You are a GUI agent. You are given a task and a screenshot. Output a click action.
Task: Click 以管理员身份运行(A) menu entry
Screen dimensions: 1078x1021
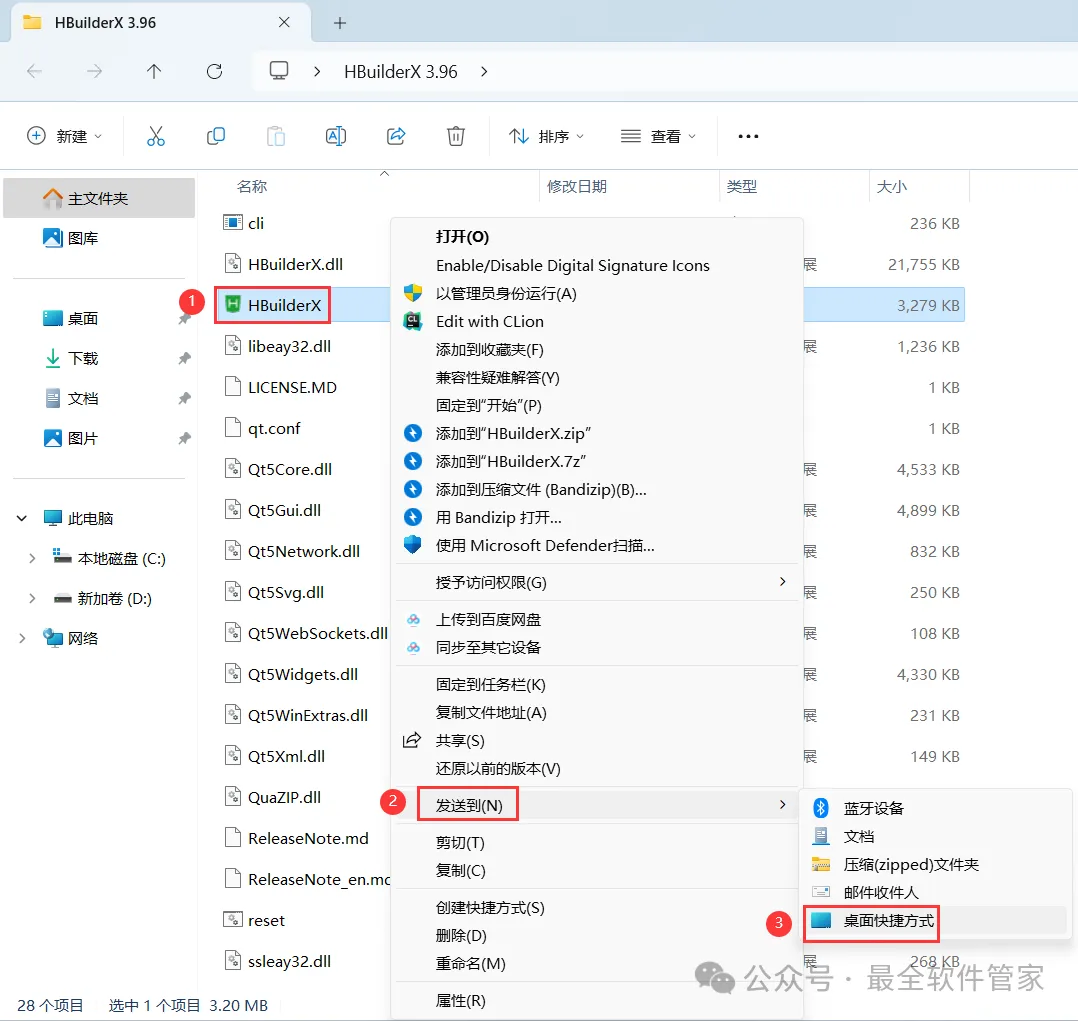(x=506, y=294)
